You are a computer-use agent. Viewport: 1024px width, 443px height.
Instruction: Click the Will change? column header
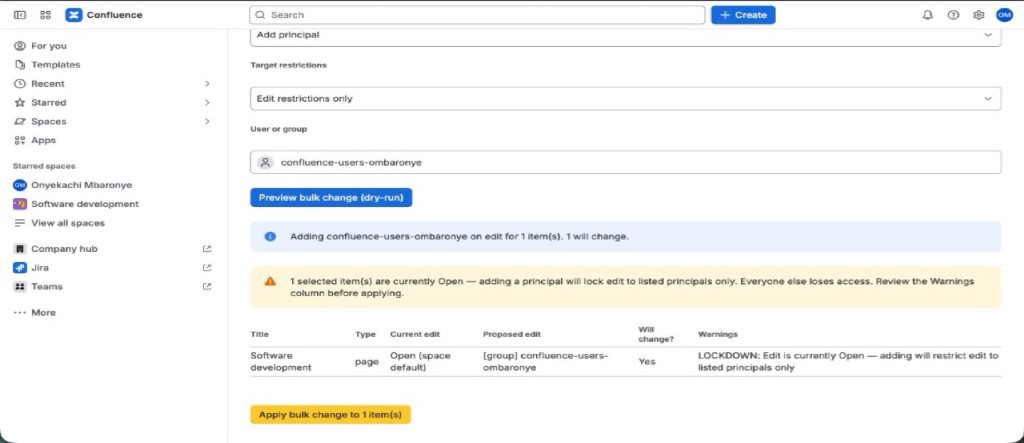tap(656, 334)
